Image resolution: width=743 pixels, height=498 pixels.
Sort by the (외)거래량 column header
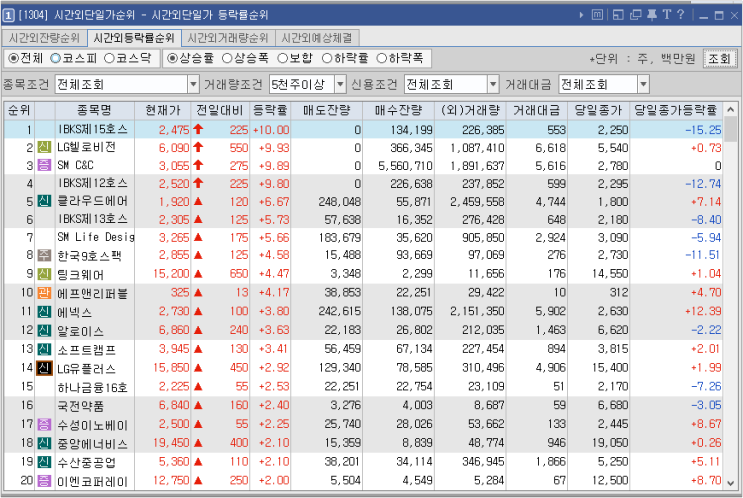click(471, 110)
